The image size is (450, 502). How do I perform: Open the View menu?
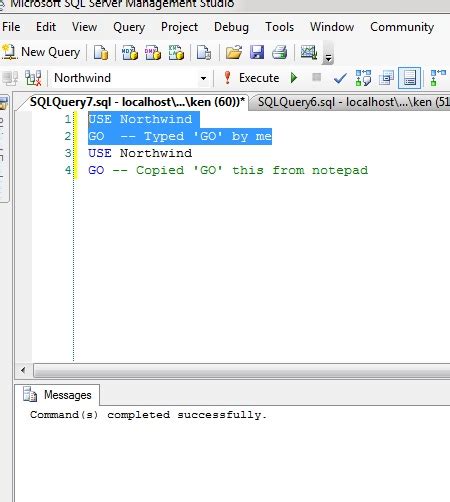coord(85,27)
